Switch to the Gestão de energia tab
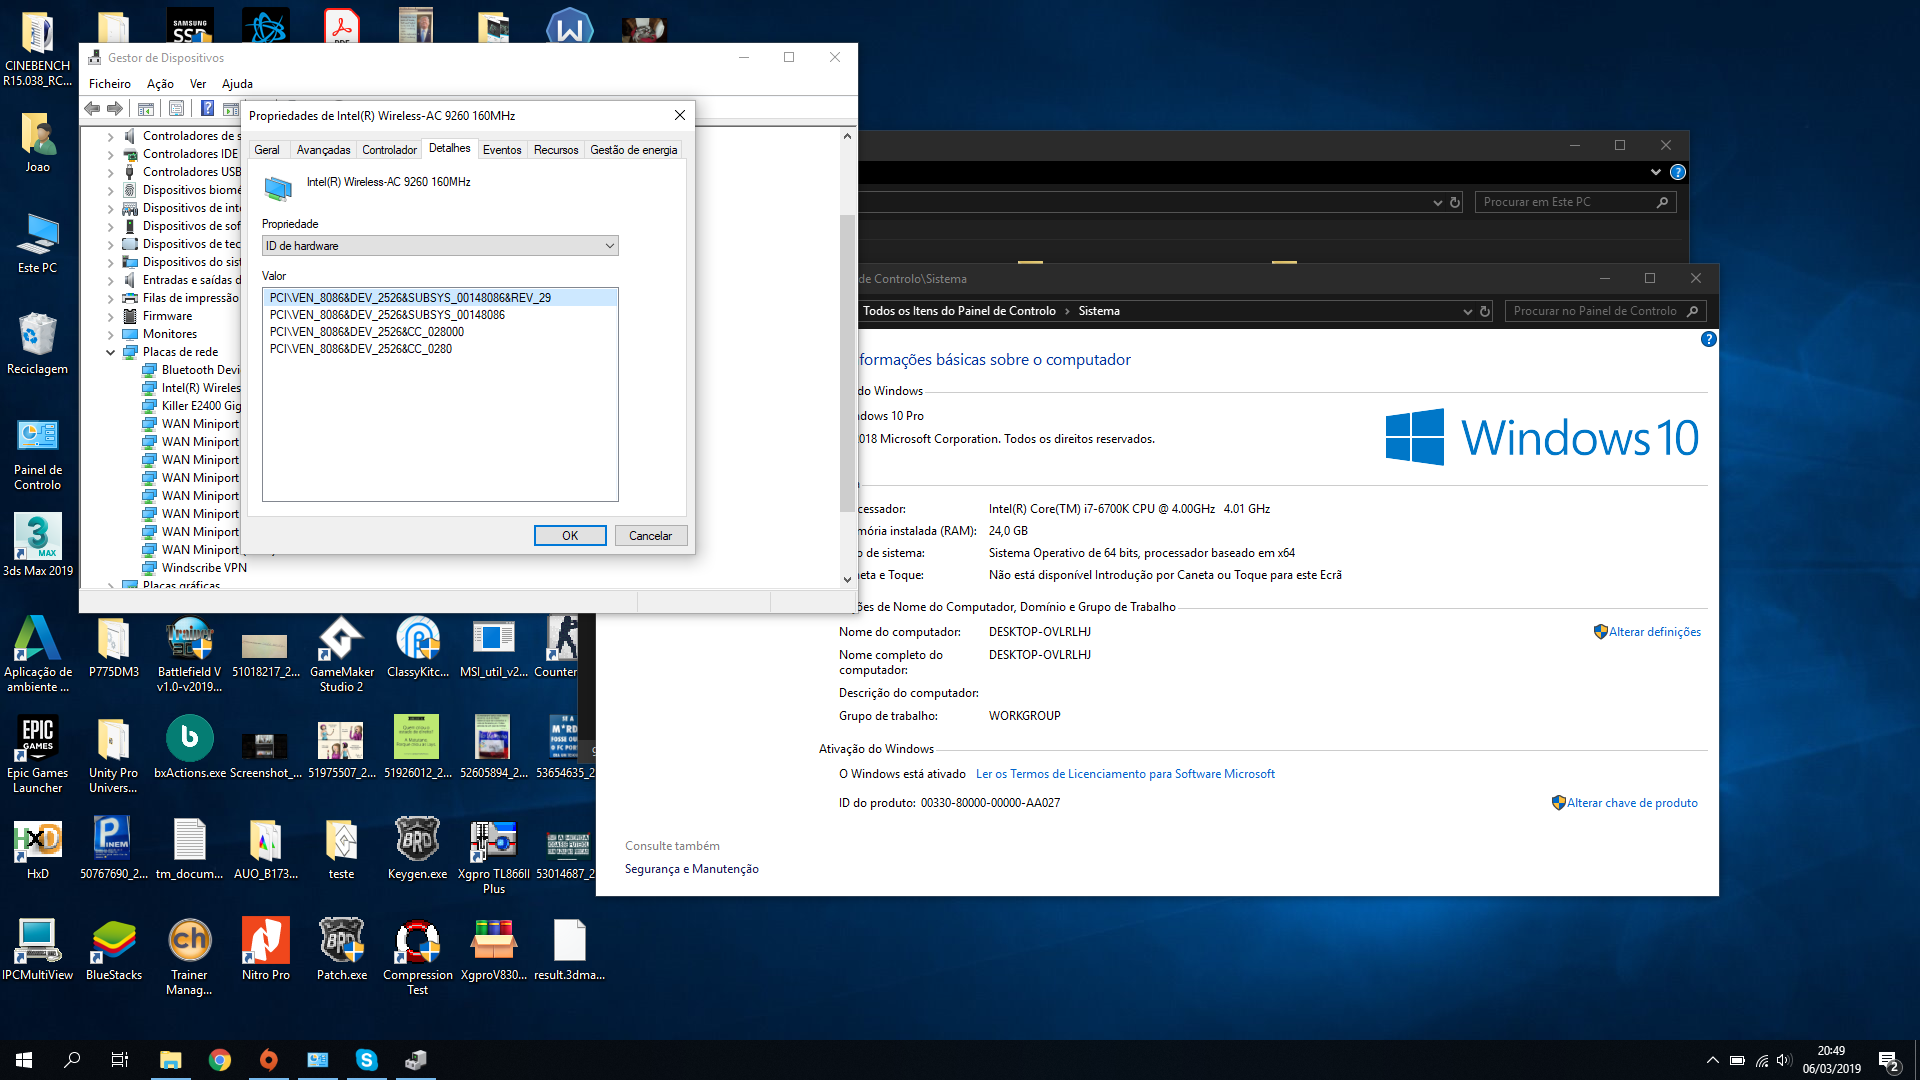 (634, 150)
